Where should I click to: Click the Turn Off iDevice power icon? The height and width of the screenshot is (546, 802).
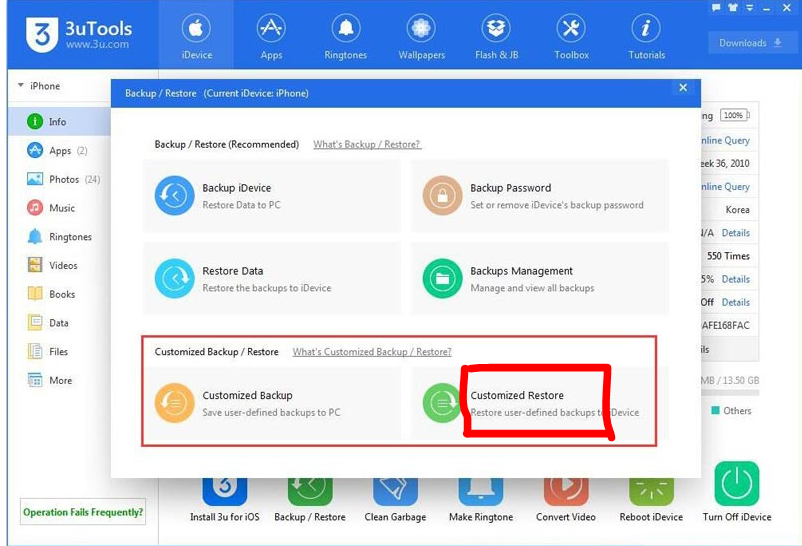[737, 484]
